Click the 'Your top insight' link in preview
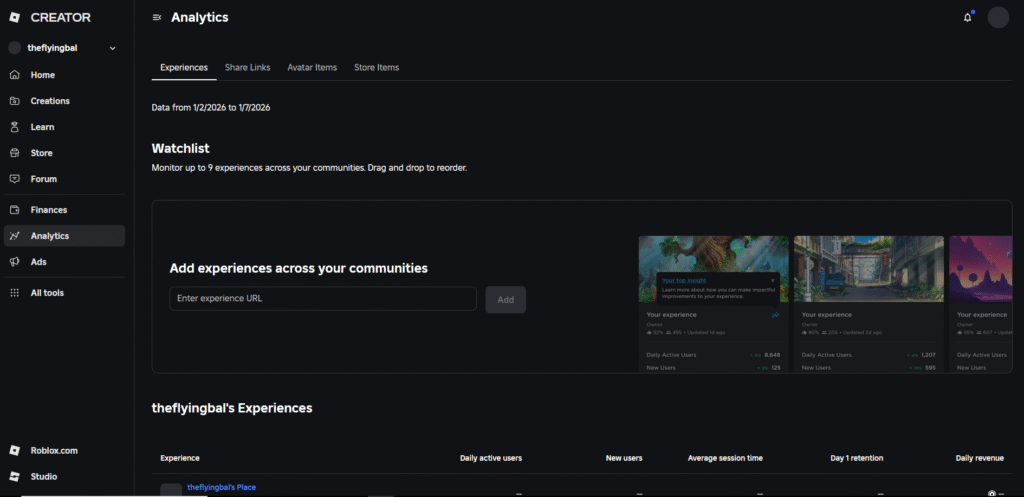 684,280
